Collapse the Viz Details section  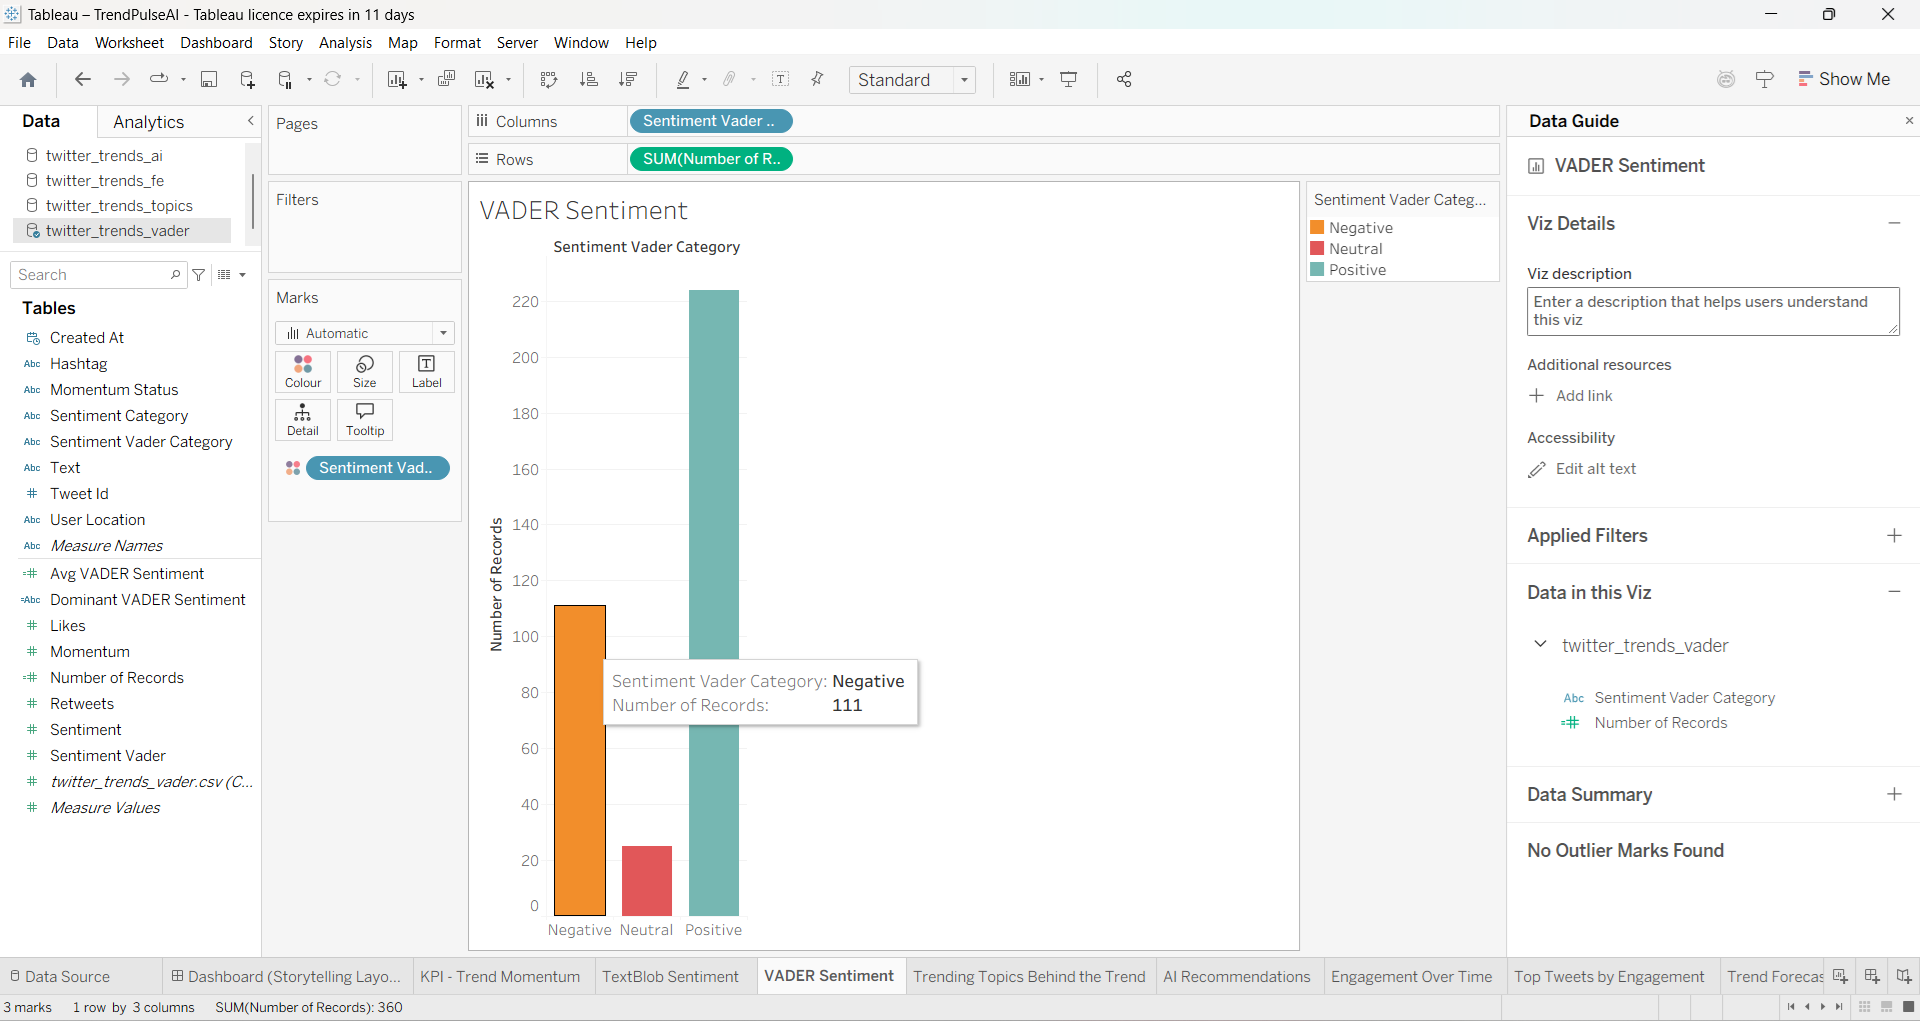click(1894, 223)
